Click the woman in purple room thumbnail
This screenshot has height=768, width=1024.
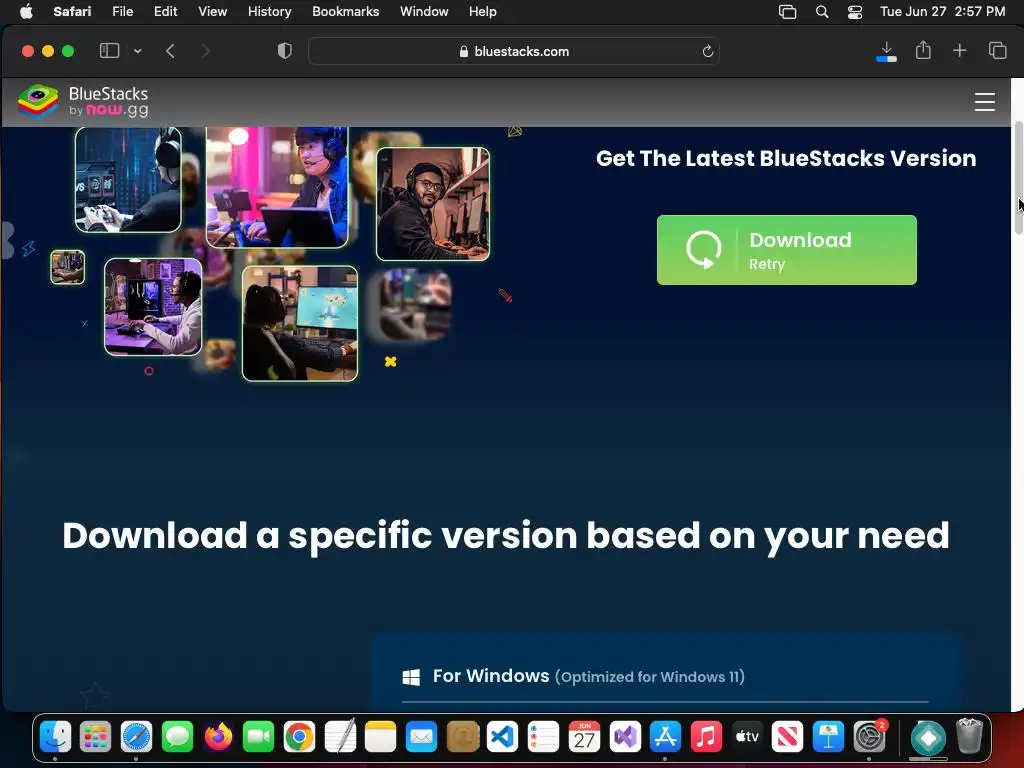[153, 306]
